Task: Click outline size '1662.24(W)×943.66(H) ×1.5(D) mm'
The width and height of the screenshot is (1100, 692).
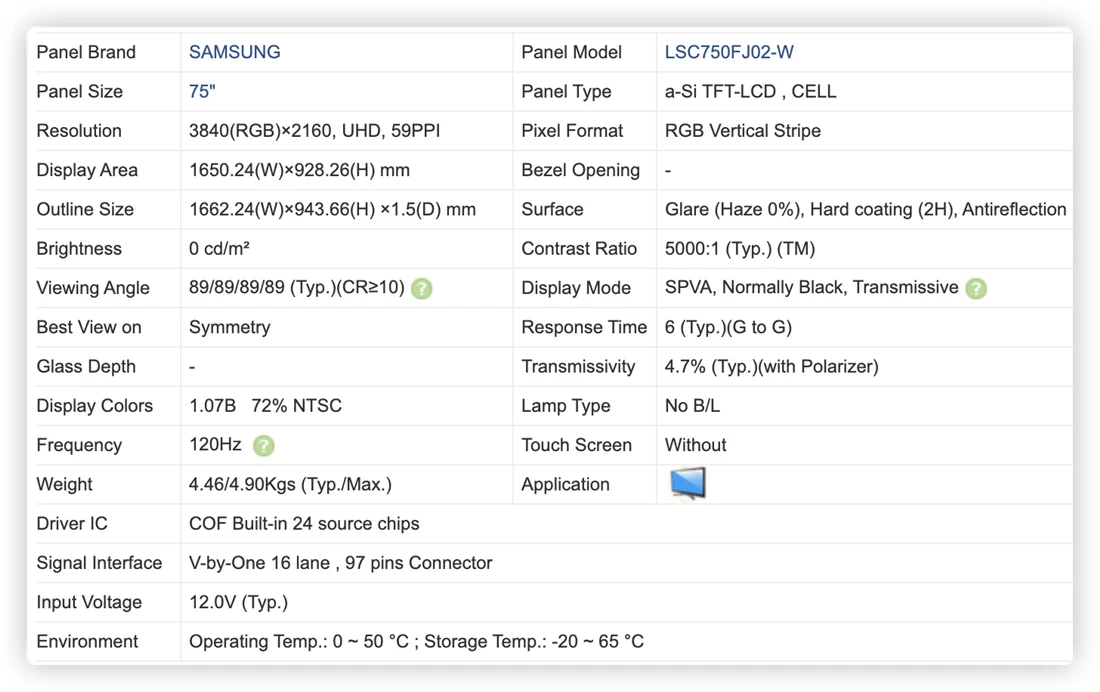Action: pyautogui.click(x=332, y=209)
